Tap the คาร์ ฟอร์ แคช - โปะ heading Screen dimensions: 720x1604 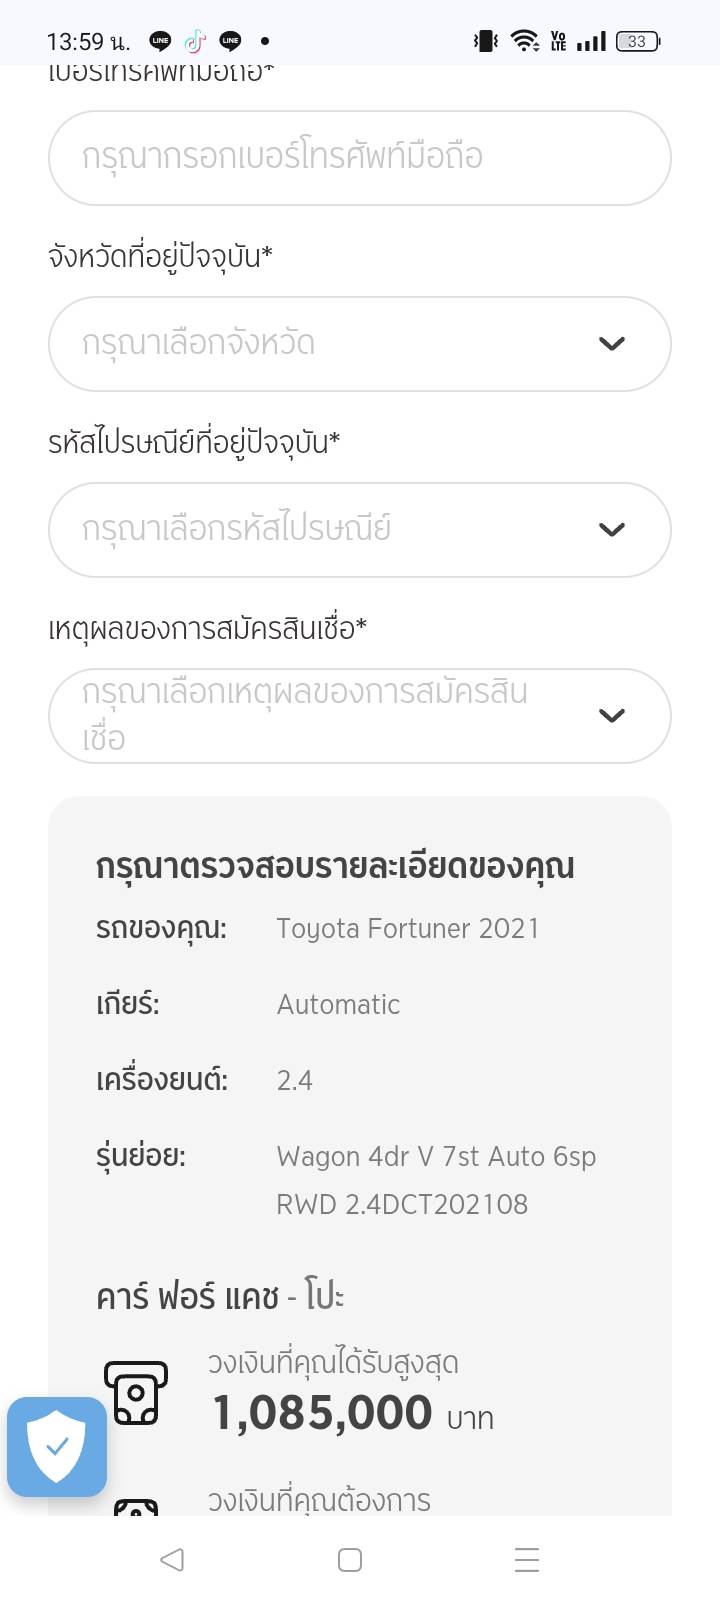[x=220, y=1297]
